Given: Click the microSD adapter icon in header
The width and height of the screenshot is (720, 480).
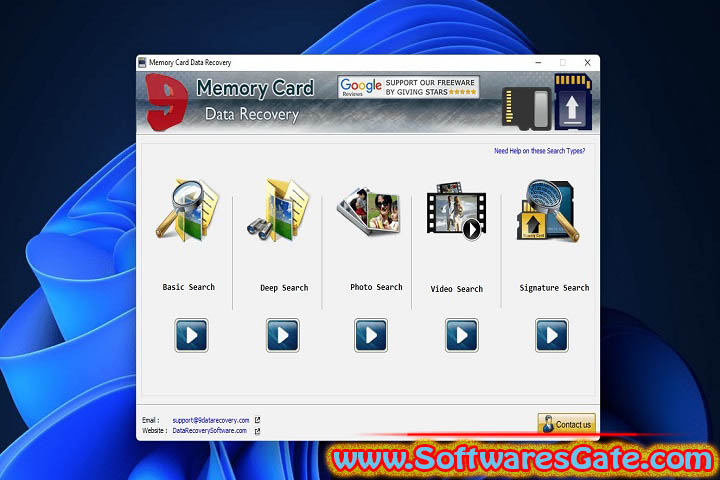Looking at the screenshot, I should coord(527,108).
